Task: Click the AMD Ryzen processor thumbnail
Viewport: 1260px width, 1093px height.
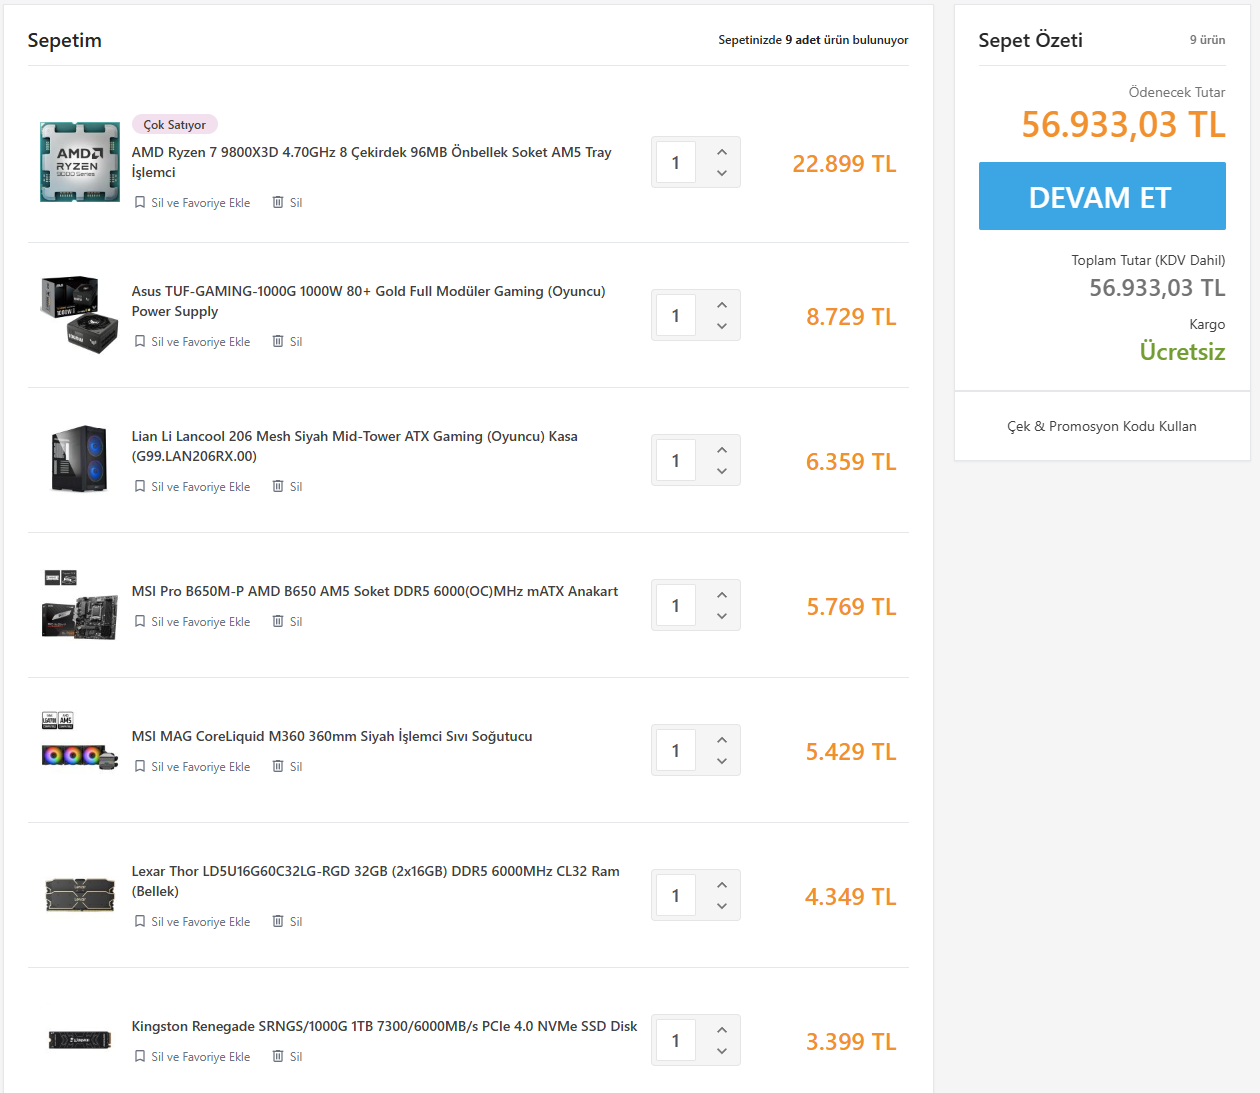Action: pyautogui.click(x=80, y=162)
